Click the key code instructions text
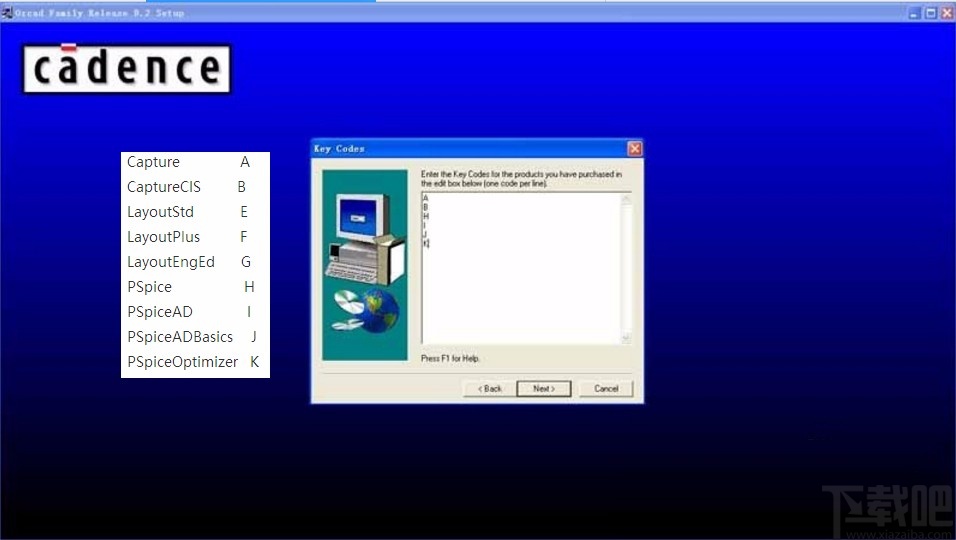The image size is (956, 540). [521, 179]
